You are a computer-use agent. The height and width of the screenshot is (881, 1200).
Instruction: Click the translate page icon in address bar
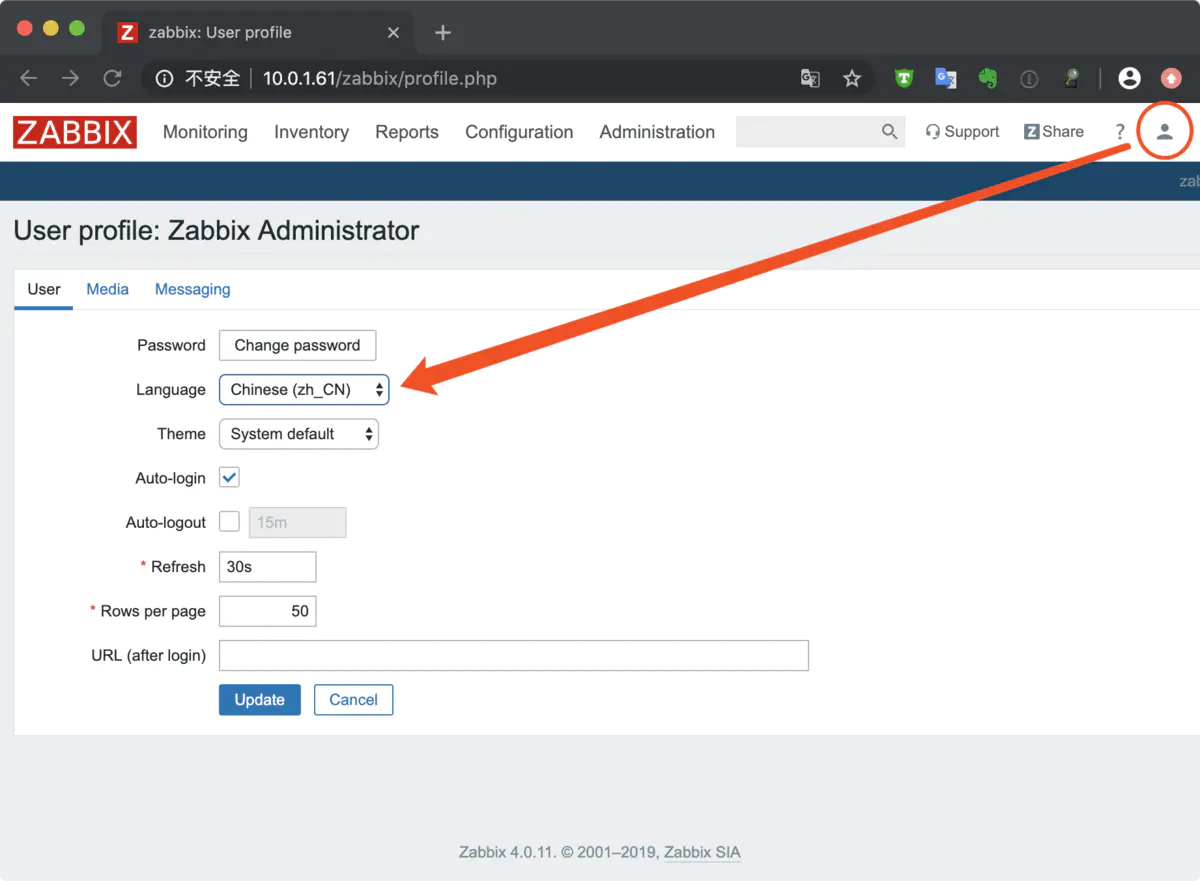(810, 78)
